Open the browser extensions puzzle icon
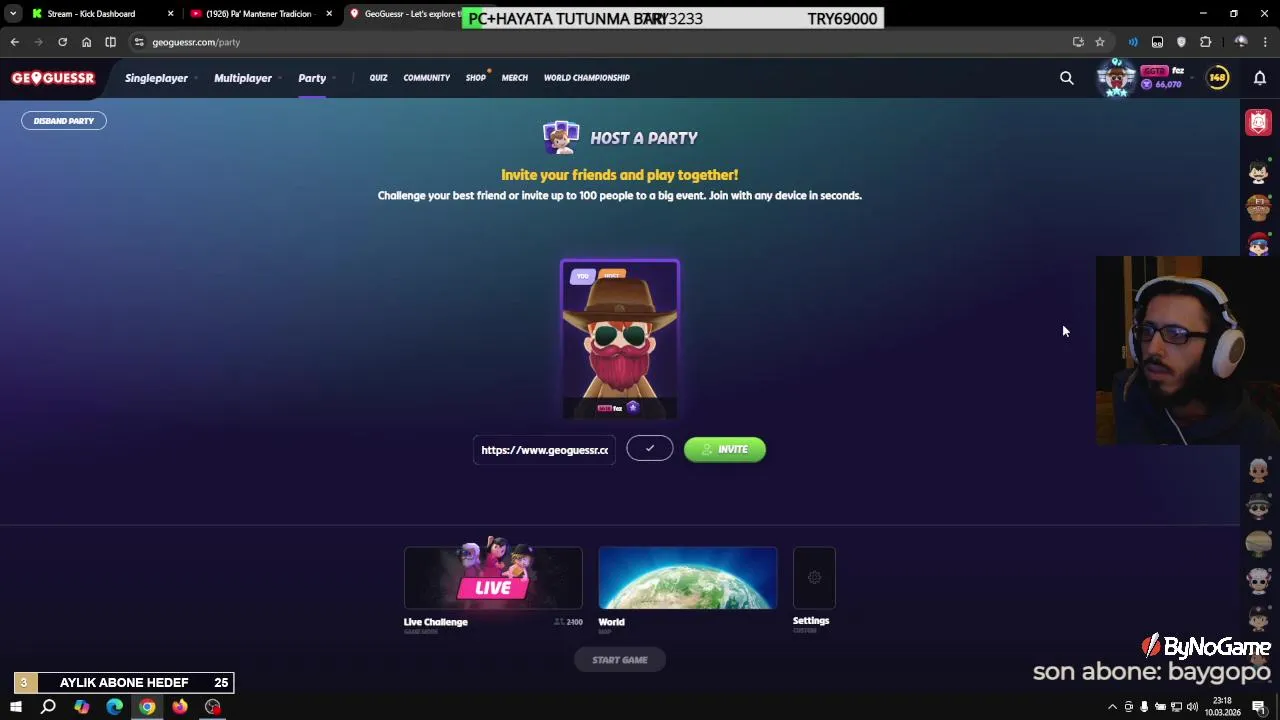Viewport: 1280px width, 720px height. click(1205, 42)
